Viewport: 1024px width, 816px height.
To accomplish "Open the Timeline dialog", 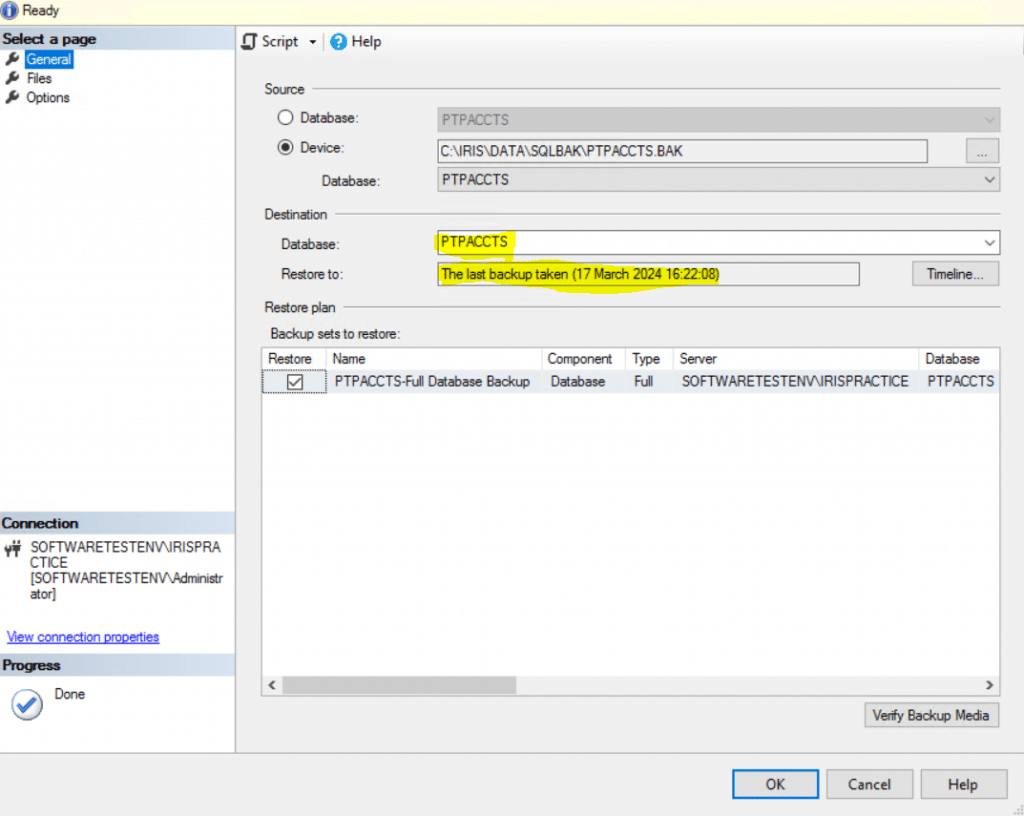I will pyautogui.click(x=955, y=274).
